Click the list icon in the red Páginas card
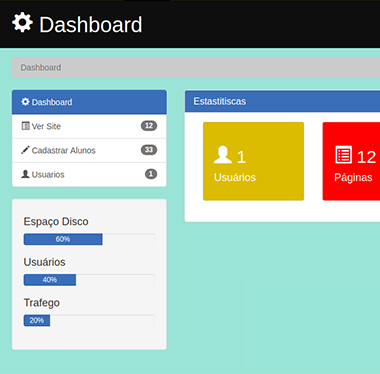380x374 pixels. pyautogui.click(x=343, y=155)
